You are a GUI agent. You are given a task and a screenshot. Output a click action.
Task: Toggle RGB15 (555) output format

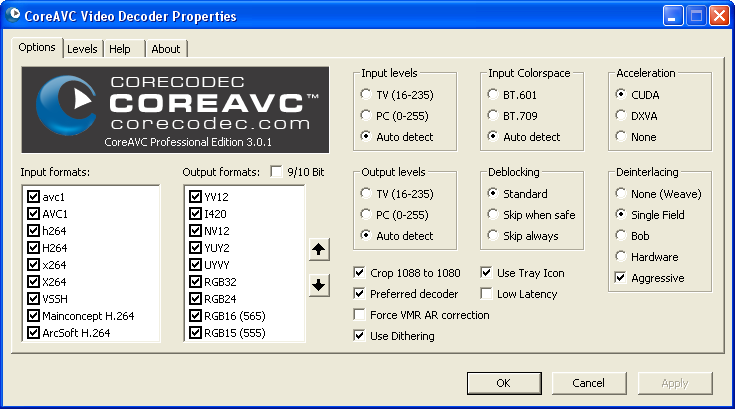(195, 333)
